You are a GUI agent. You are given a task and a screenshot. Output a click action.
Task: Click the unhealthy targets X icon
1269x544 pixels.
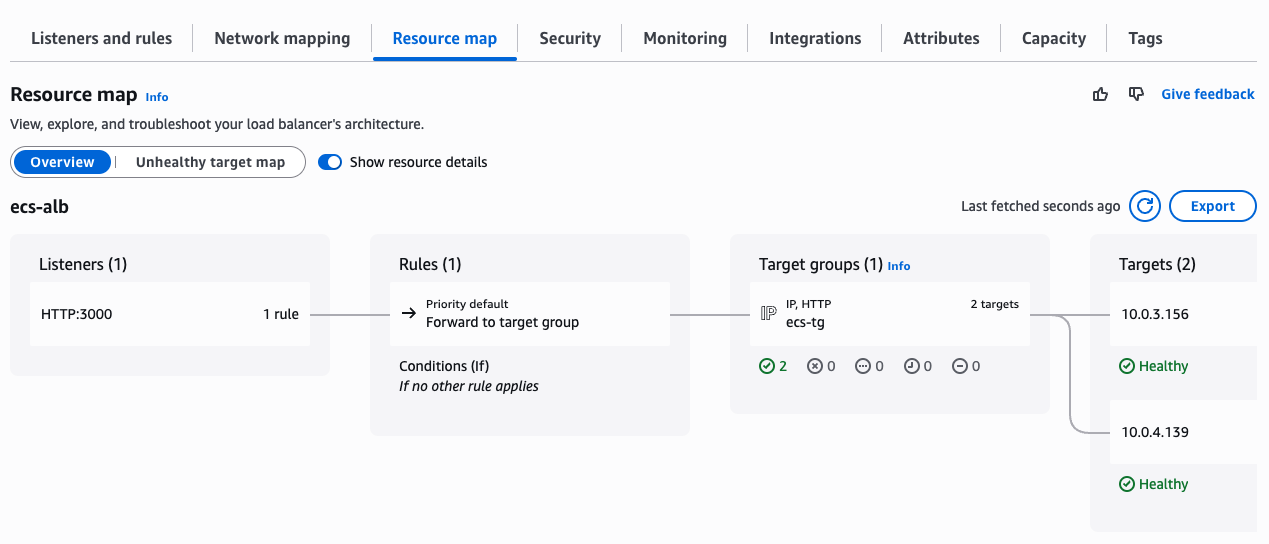point(815,366)
